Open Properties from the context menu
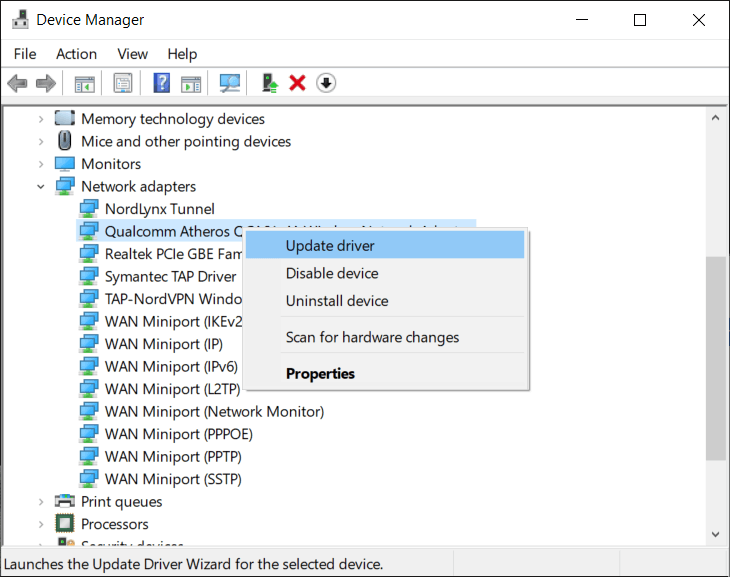730x577 pixels. tap(320, 374)
